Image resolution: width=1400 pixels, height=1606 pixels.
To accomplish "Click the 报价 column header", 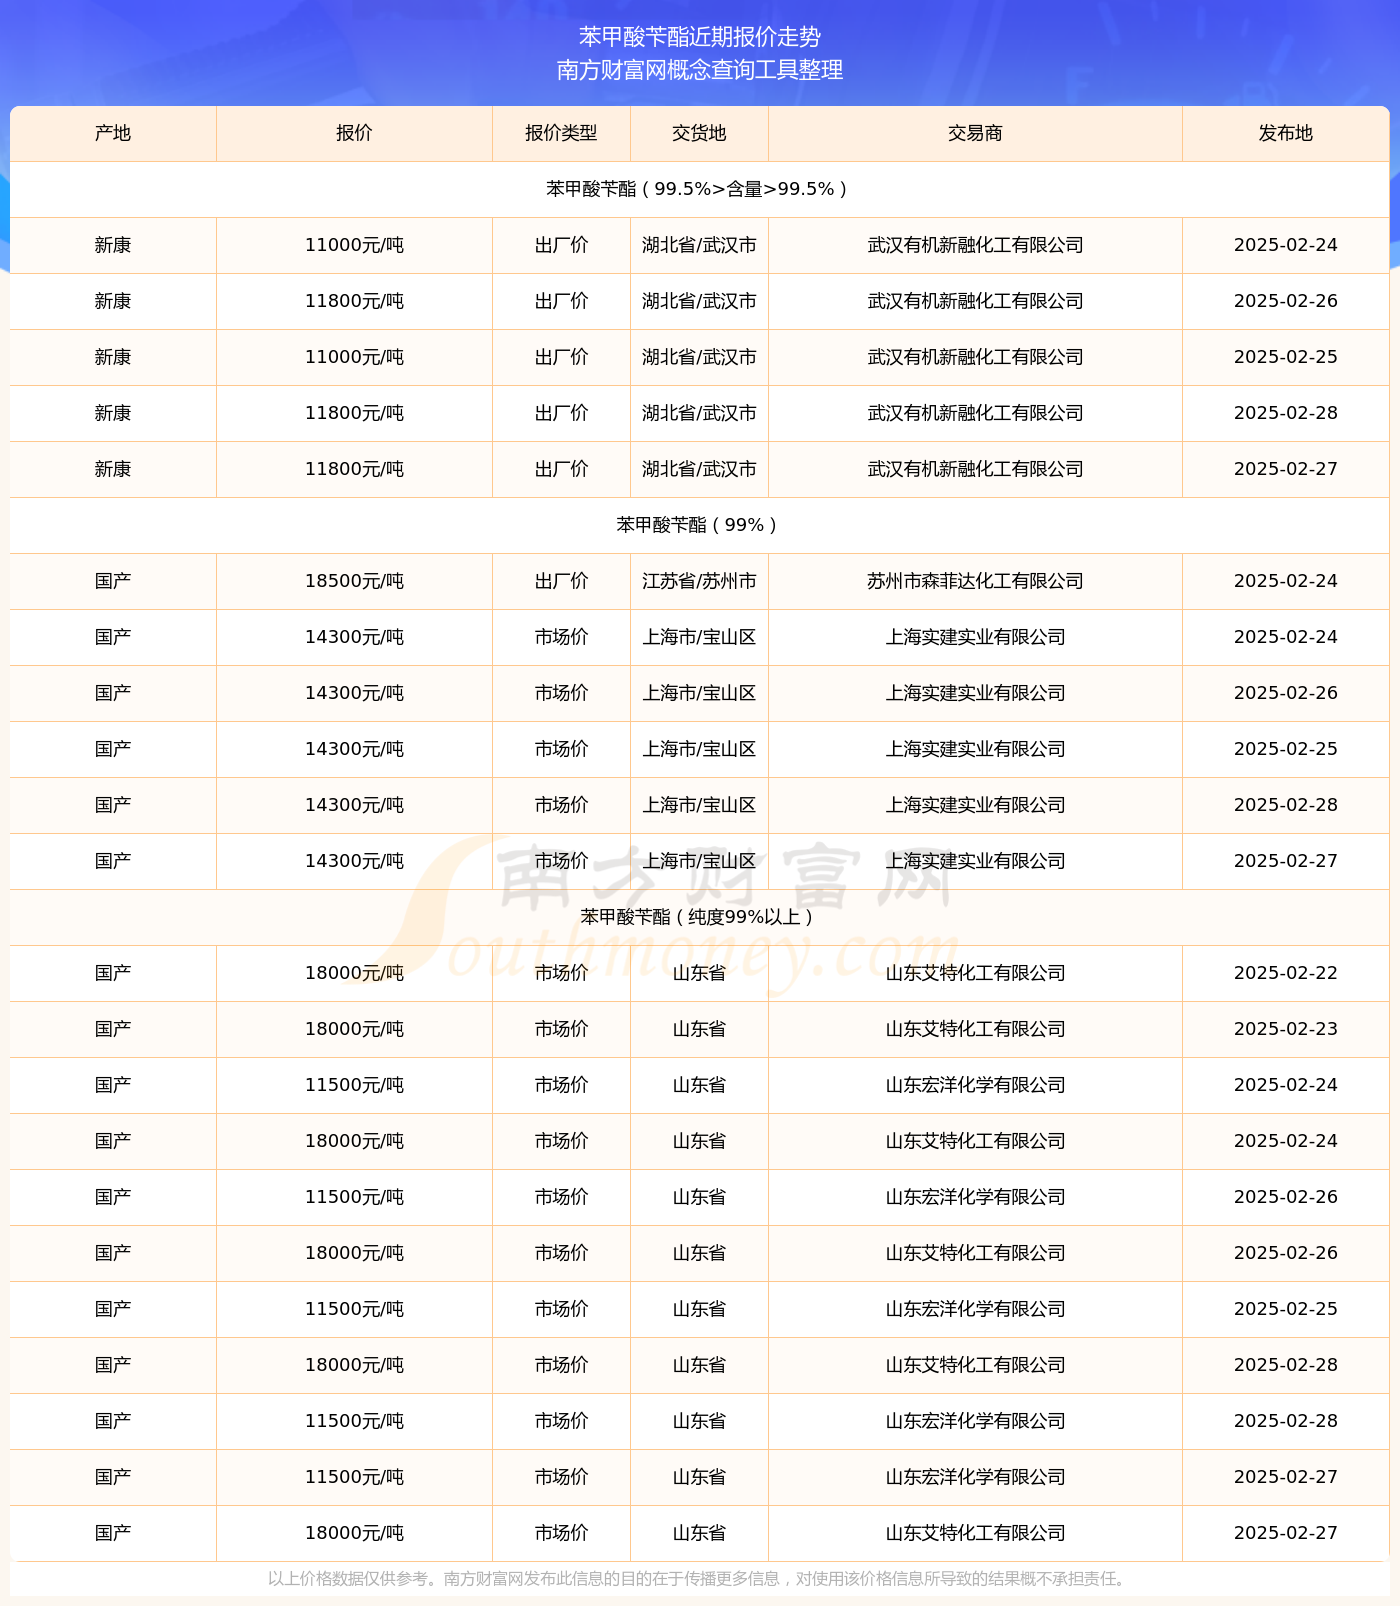I will click(x=354, y=133).
